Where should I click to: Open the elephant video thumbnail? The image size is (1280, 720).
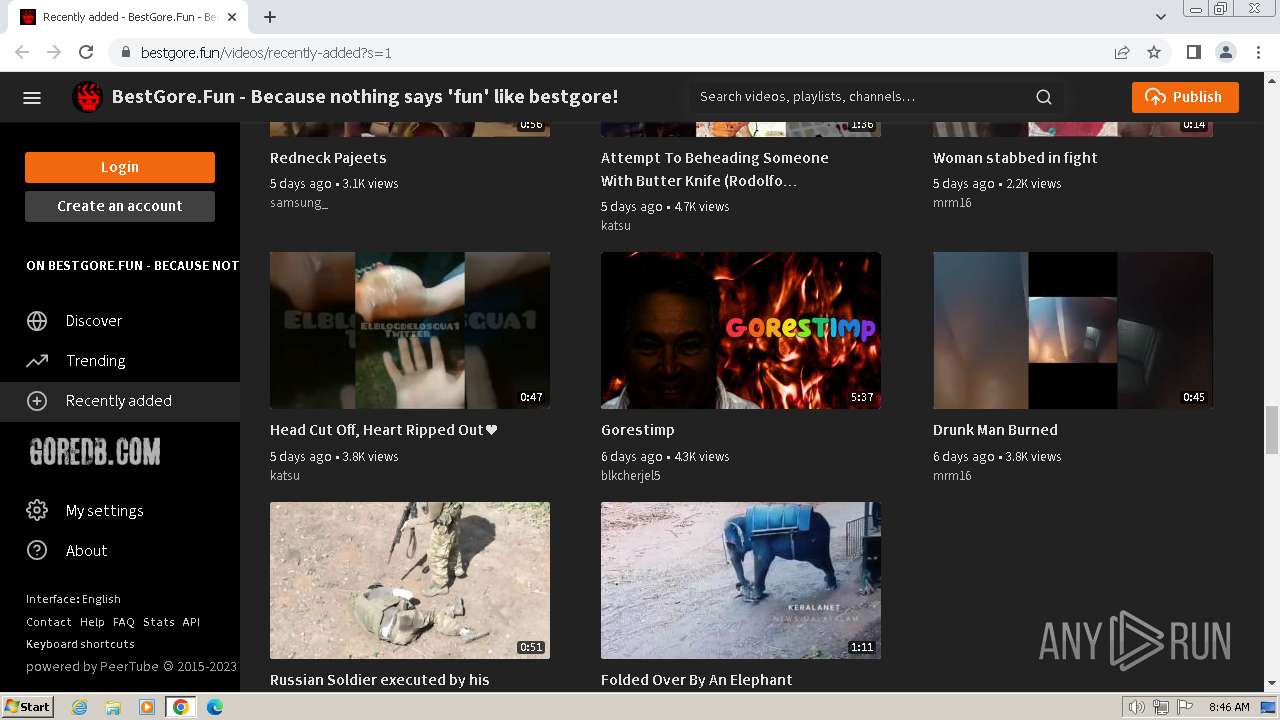tap(741, 580)
